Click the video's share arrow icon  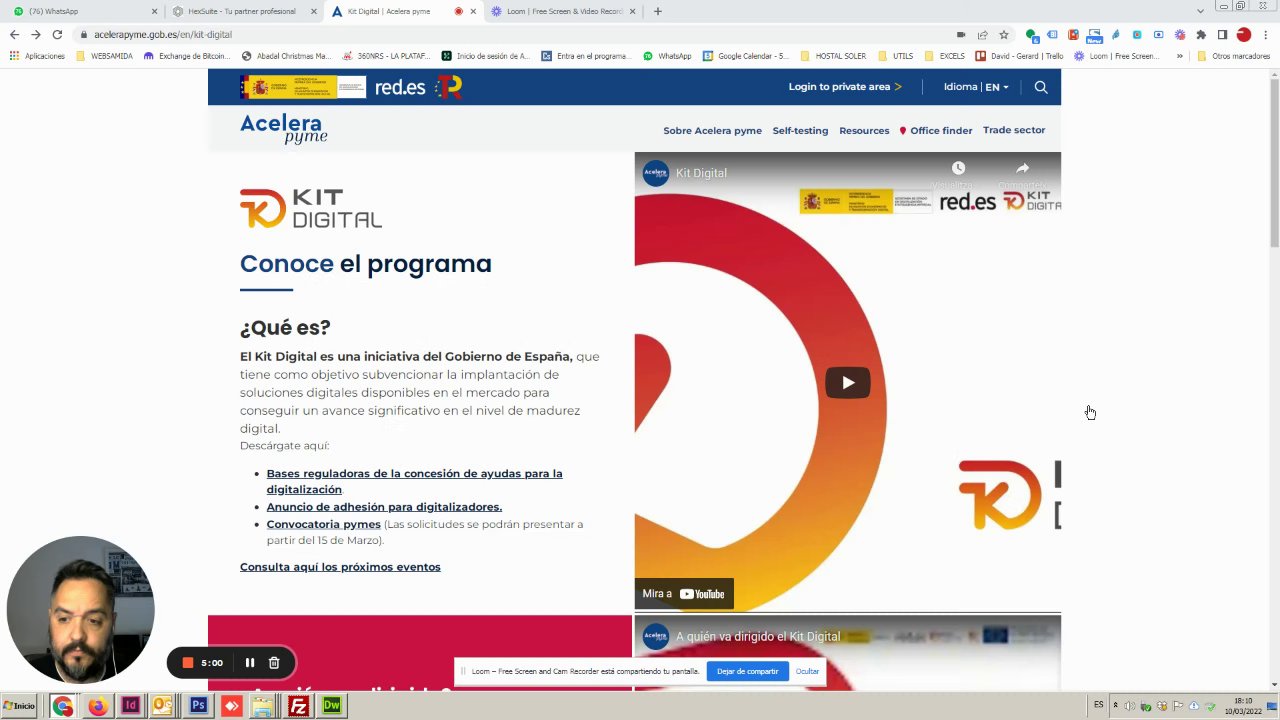coord(1022,168)
